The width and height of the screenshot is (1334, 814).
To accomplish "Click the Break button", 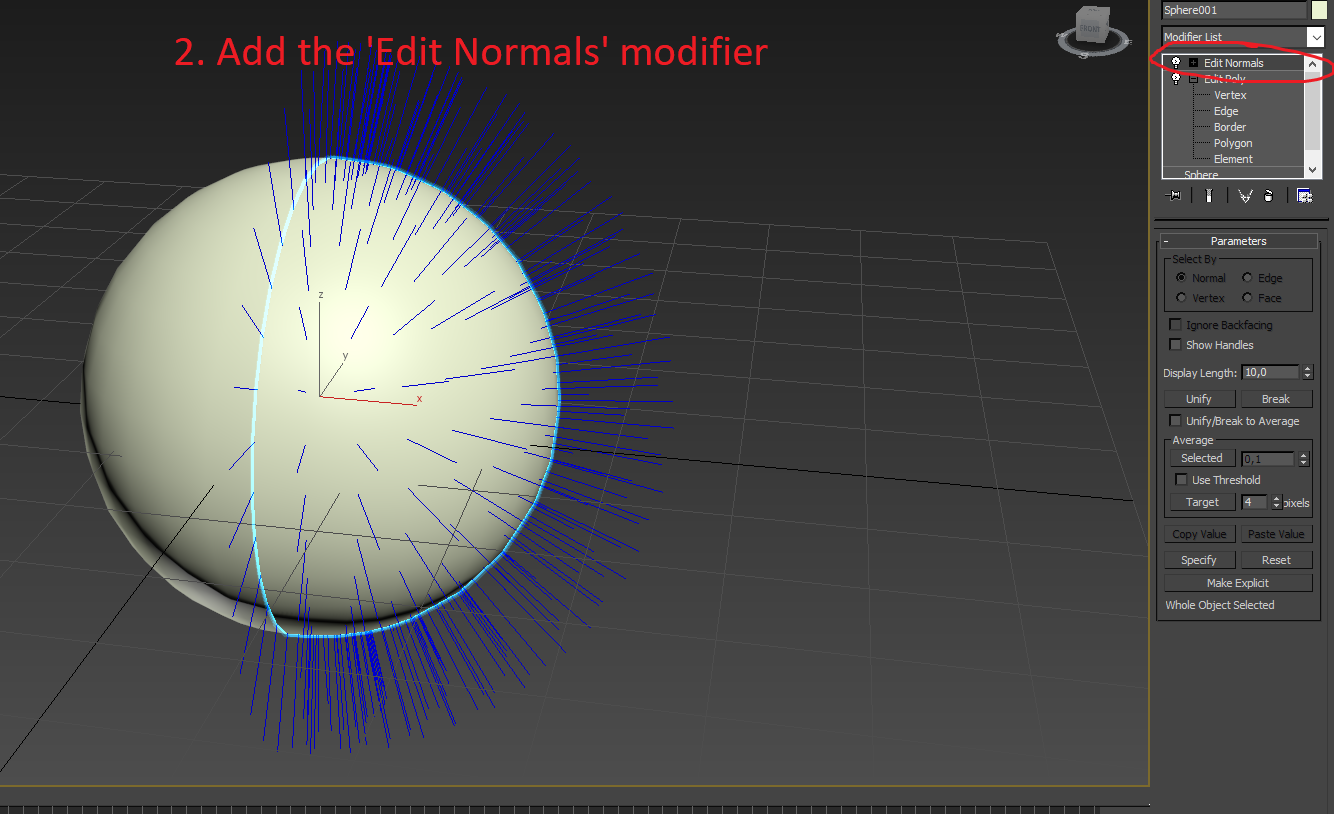I will click(1276, 399).
